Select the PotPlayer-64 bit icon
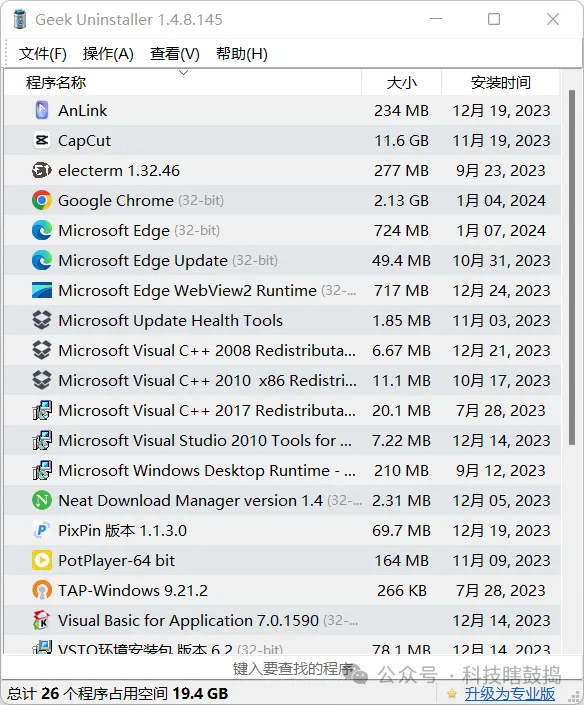584x705 pixels. pos(42,560)
